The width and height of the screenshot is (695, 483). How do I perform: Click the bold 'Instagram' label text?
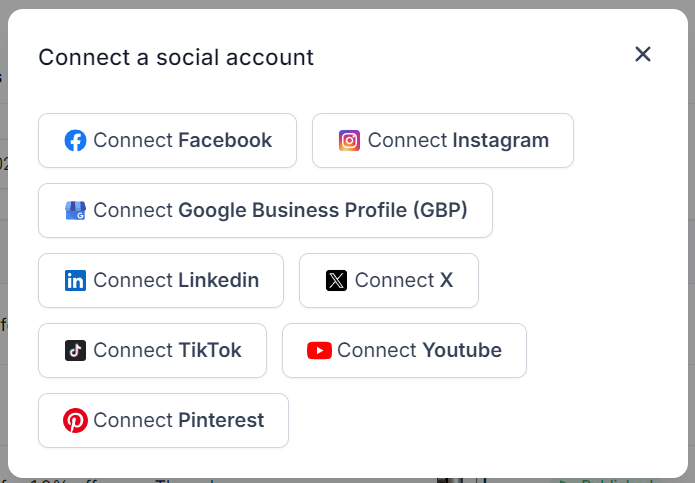point(500,140)
